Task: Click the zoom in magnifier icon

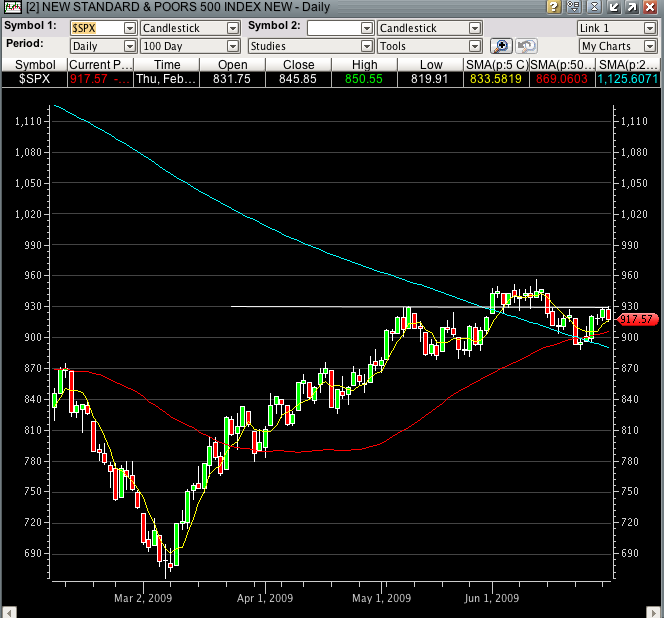Action: (500, 46)
